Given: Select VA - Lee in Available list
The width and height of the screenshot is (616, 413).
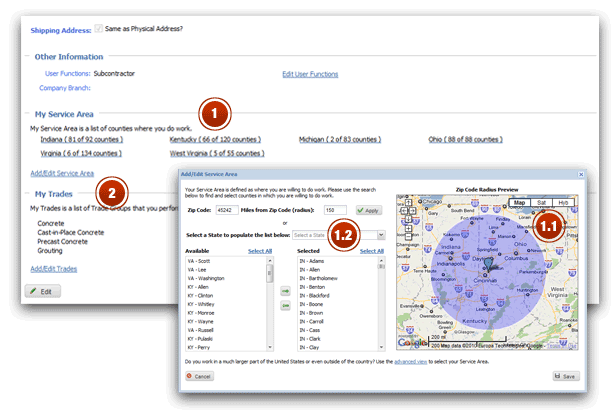Looking at the screenshot, I should (x=226, y=270).
